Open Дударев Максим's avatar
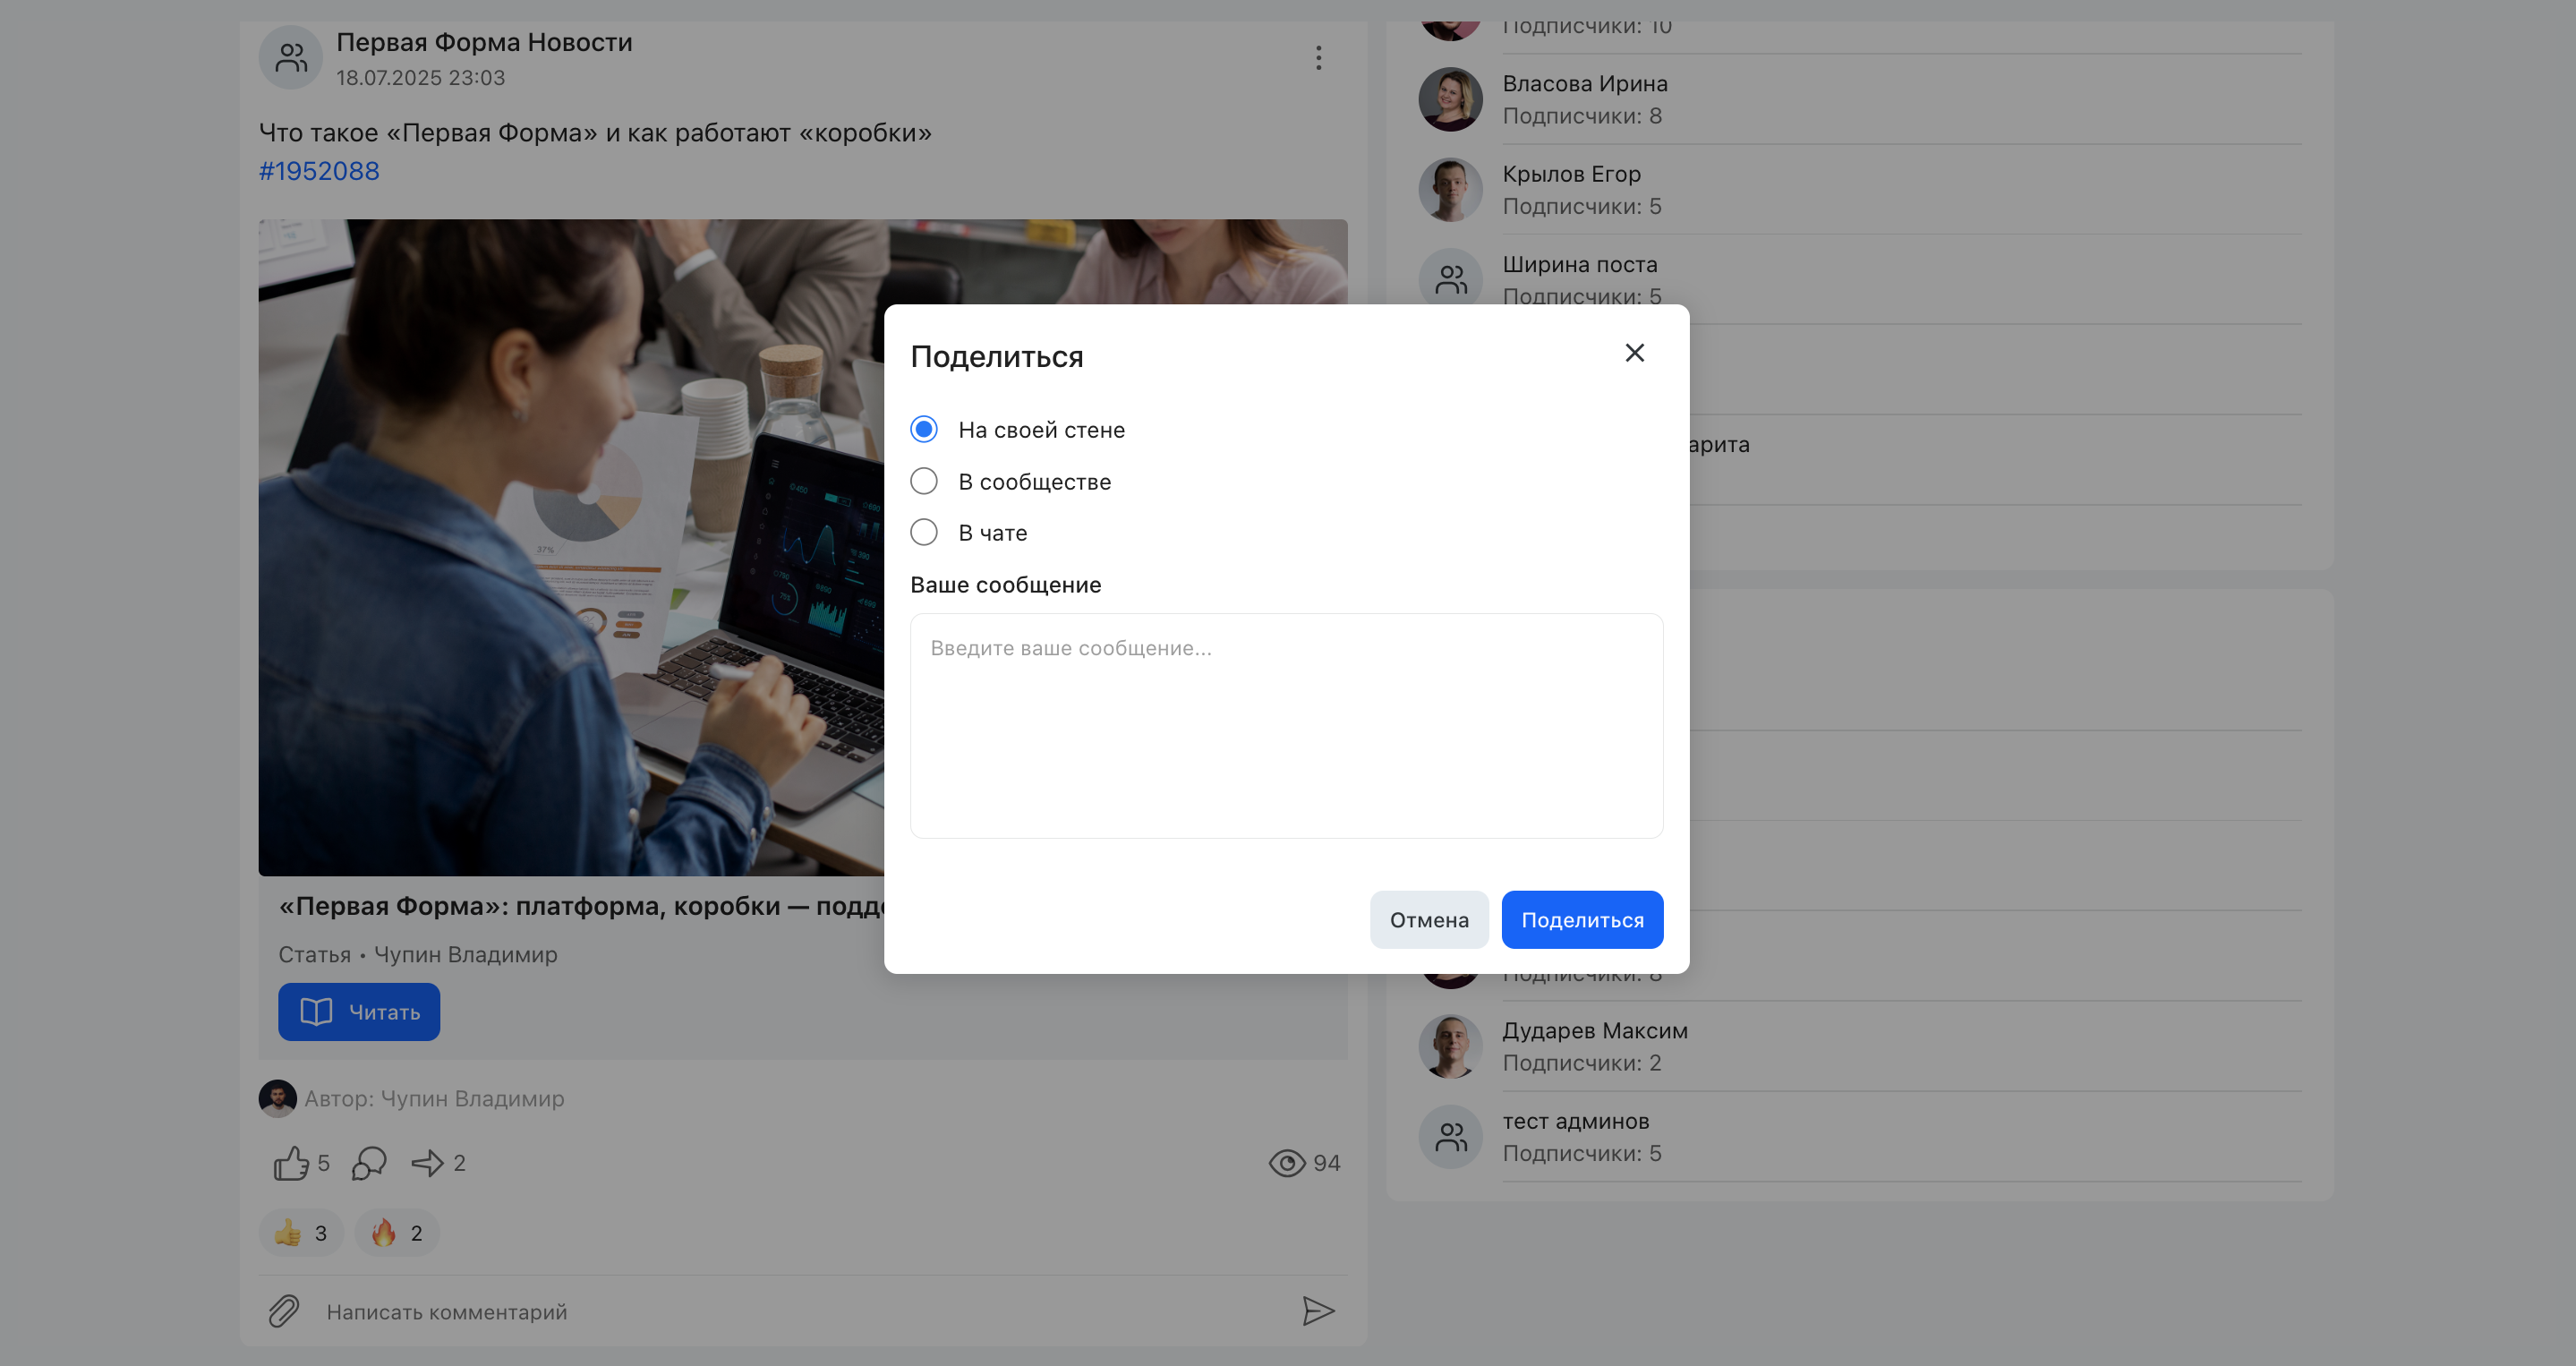The height and width of the screenshot is (1366, 2576). point(1450,1046)
